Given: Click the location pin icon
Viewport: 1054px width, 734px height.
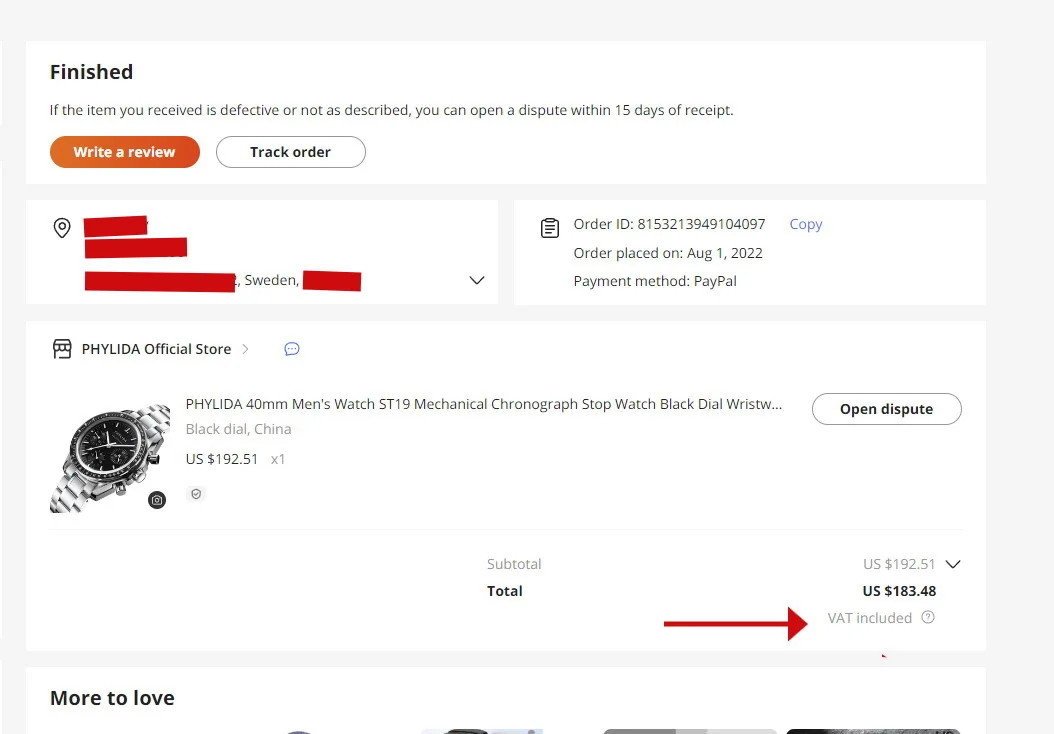Looking at the screenshot, I should (x=62, y=228).
